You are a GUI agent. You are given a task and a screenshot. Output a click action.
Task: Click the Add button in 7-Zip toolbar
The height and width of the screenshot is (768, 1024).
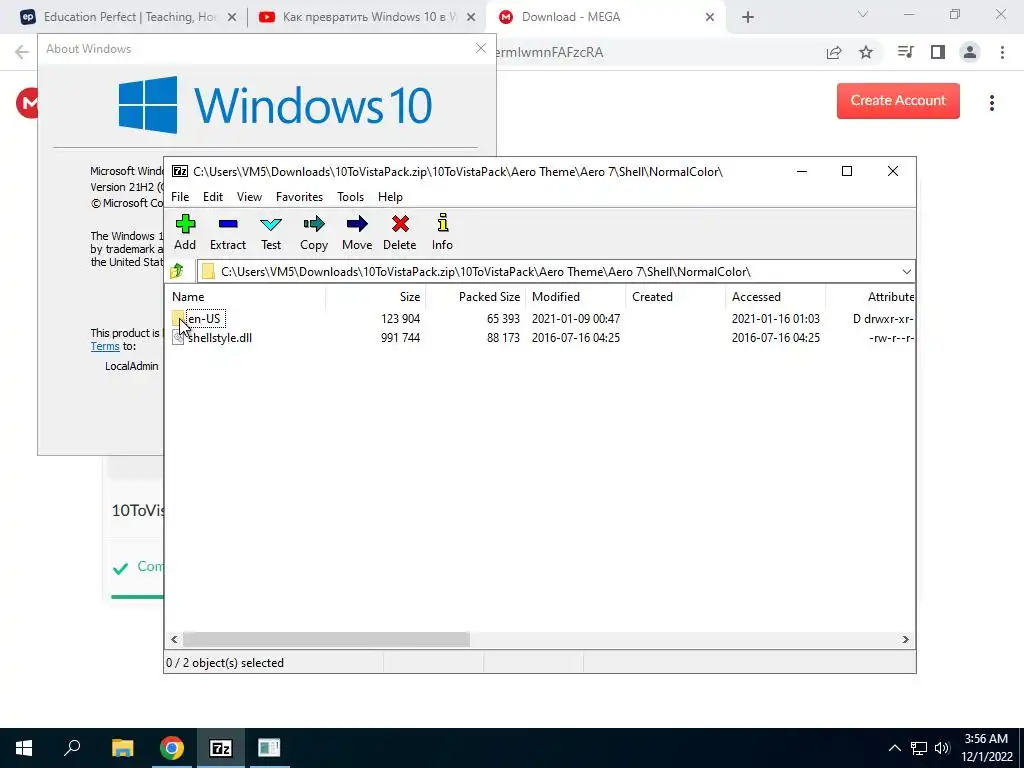point(185,232)
